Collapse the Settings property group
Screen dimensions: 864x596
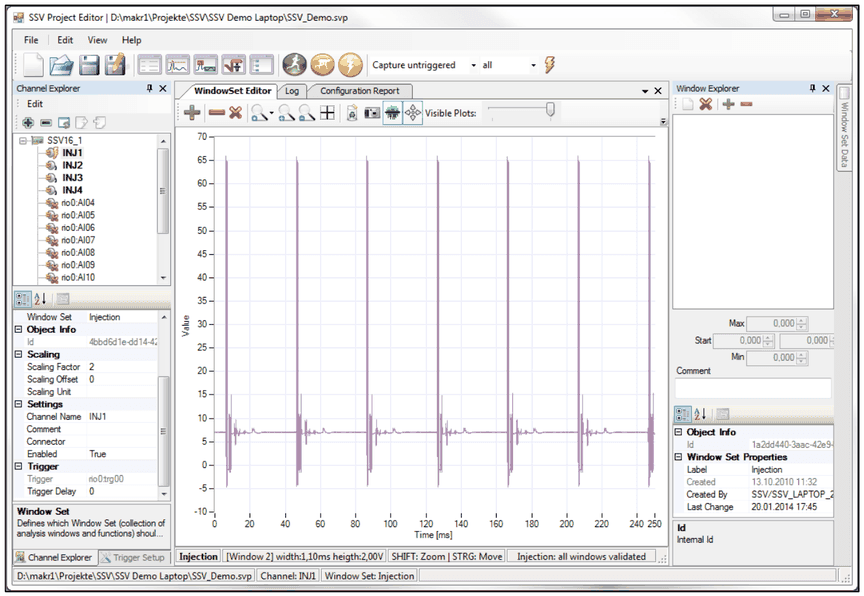pos(18,404)
